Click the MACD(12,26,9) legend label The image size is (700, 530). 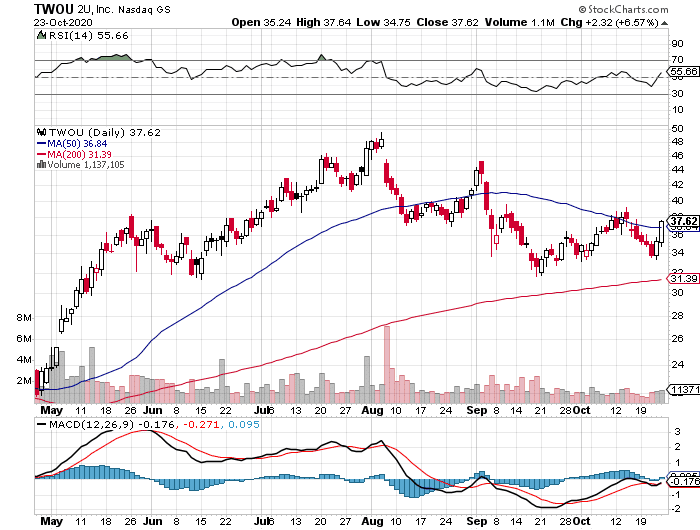[91, 424]
